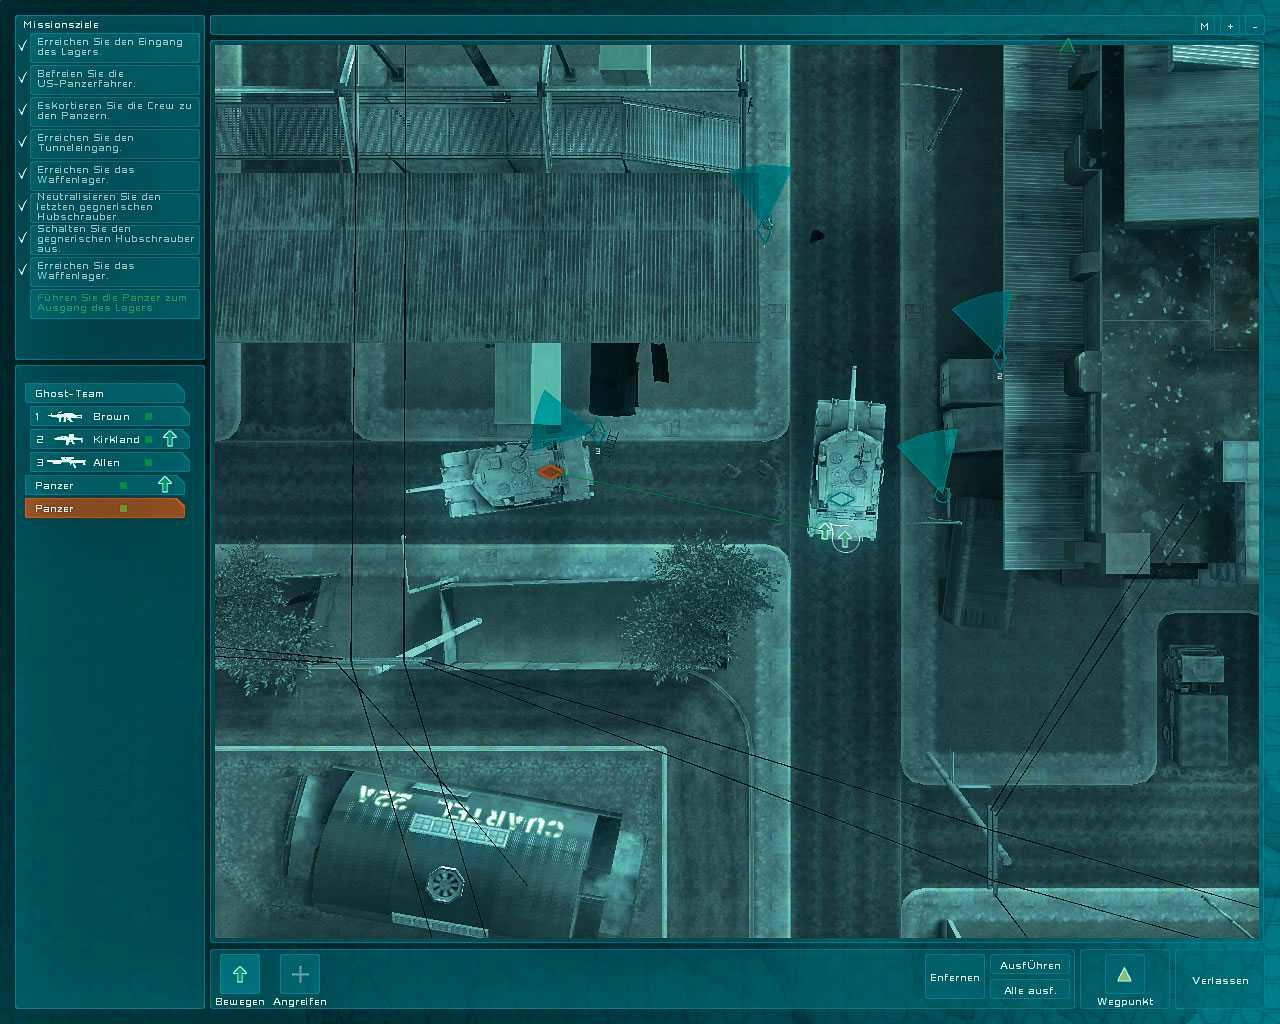Select team member Kirkland

(109, 439)
